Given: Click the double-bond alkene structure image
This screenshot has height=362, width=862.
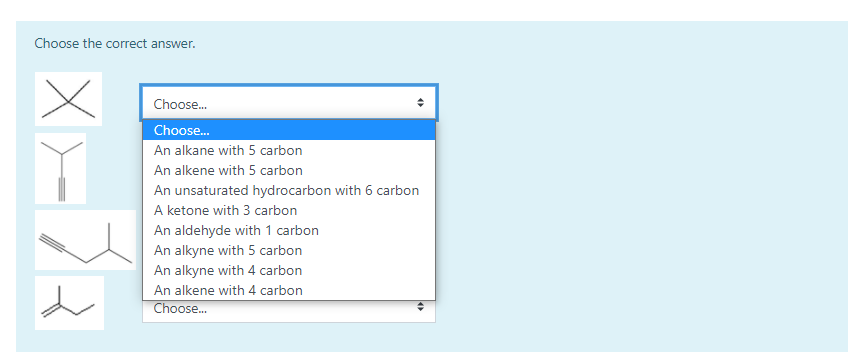Looking at the screenshot, I should click(x=69, y=303).
